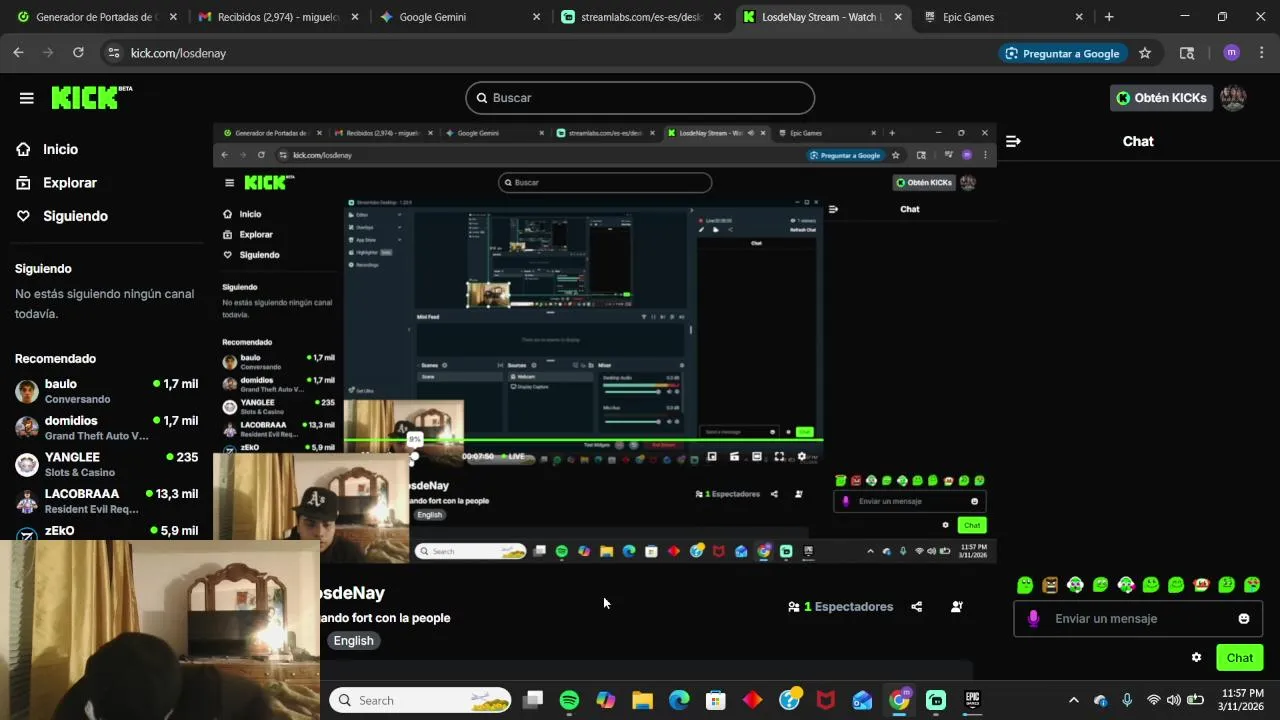Open the Kick hamburger menu
This screenshot has height=720, width=1280.
pyautogui.click(x=27, y=98)
